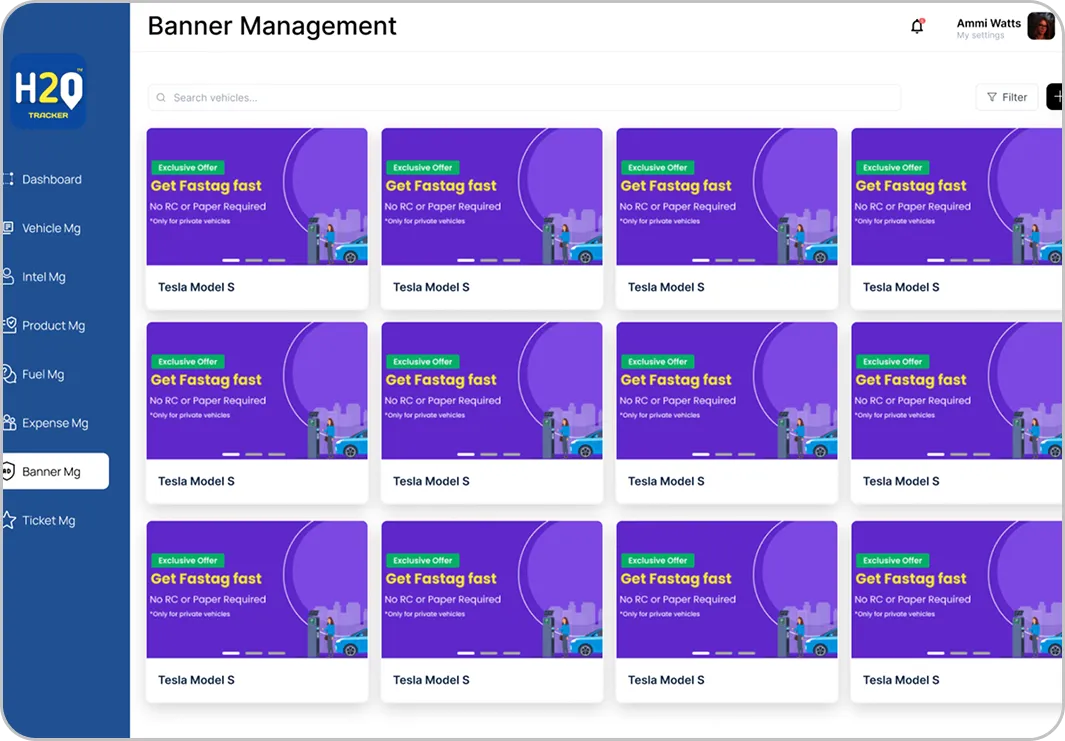Viewport: 1065px width, 741px height.
Task: Open the Filter button
Action: point(1006,97)
